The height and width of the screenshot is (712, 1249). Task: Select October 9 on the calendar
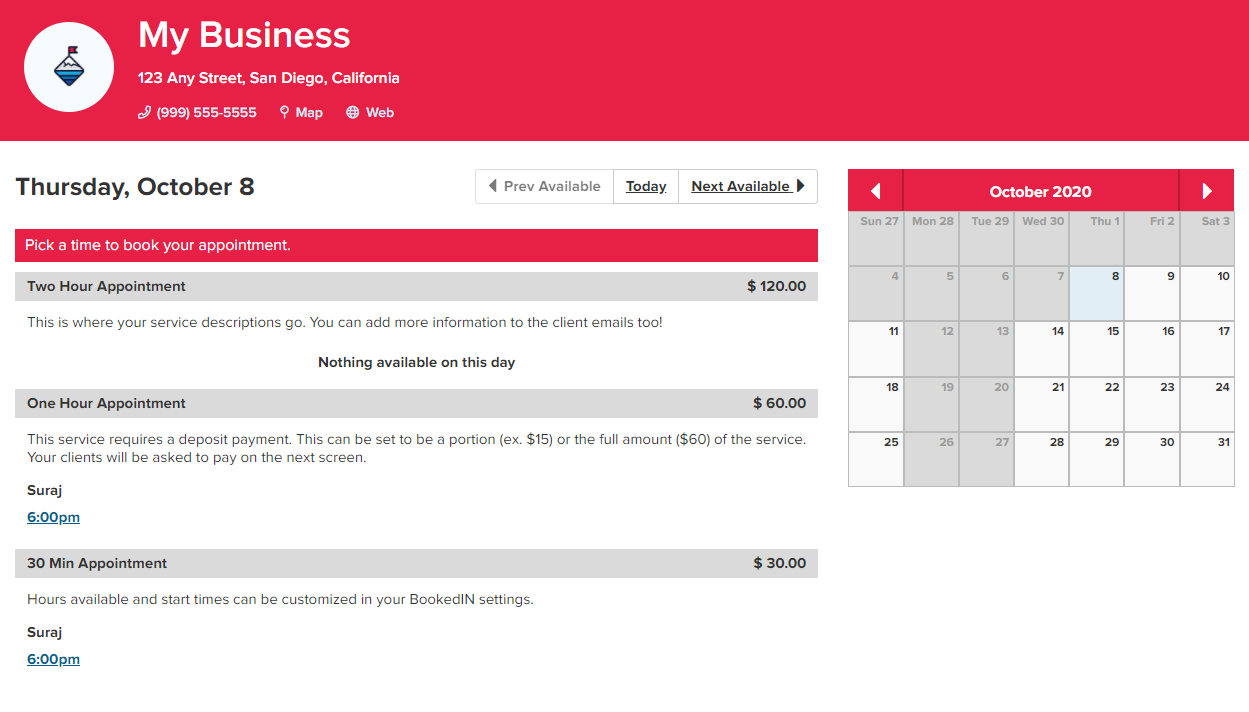pos(1152,293)
